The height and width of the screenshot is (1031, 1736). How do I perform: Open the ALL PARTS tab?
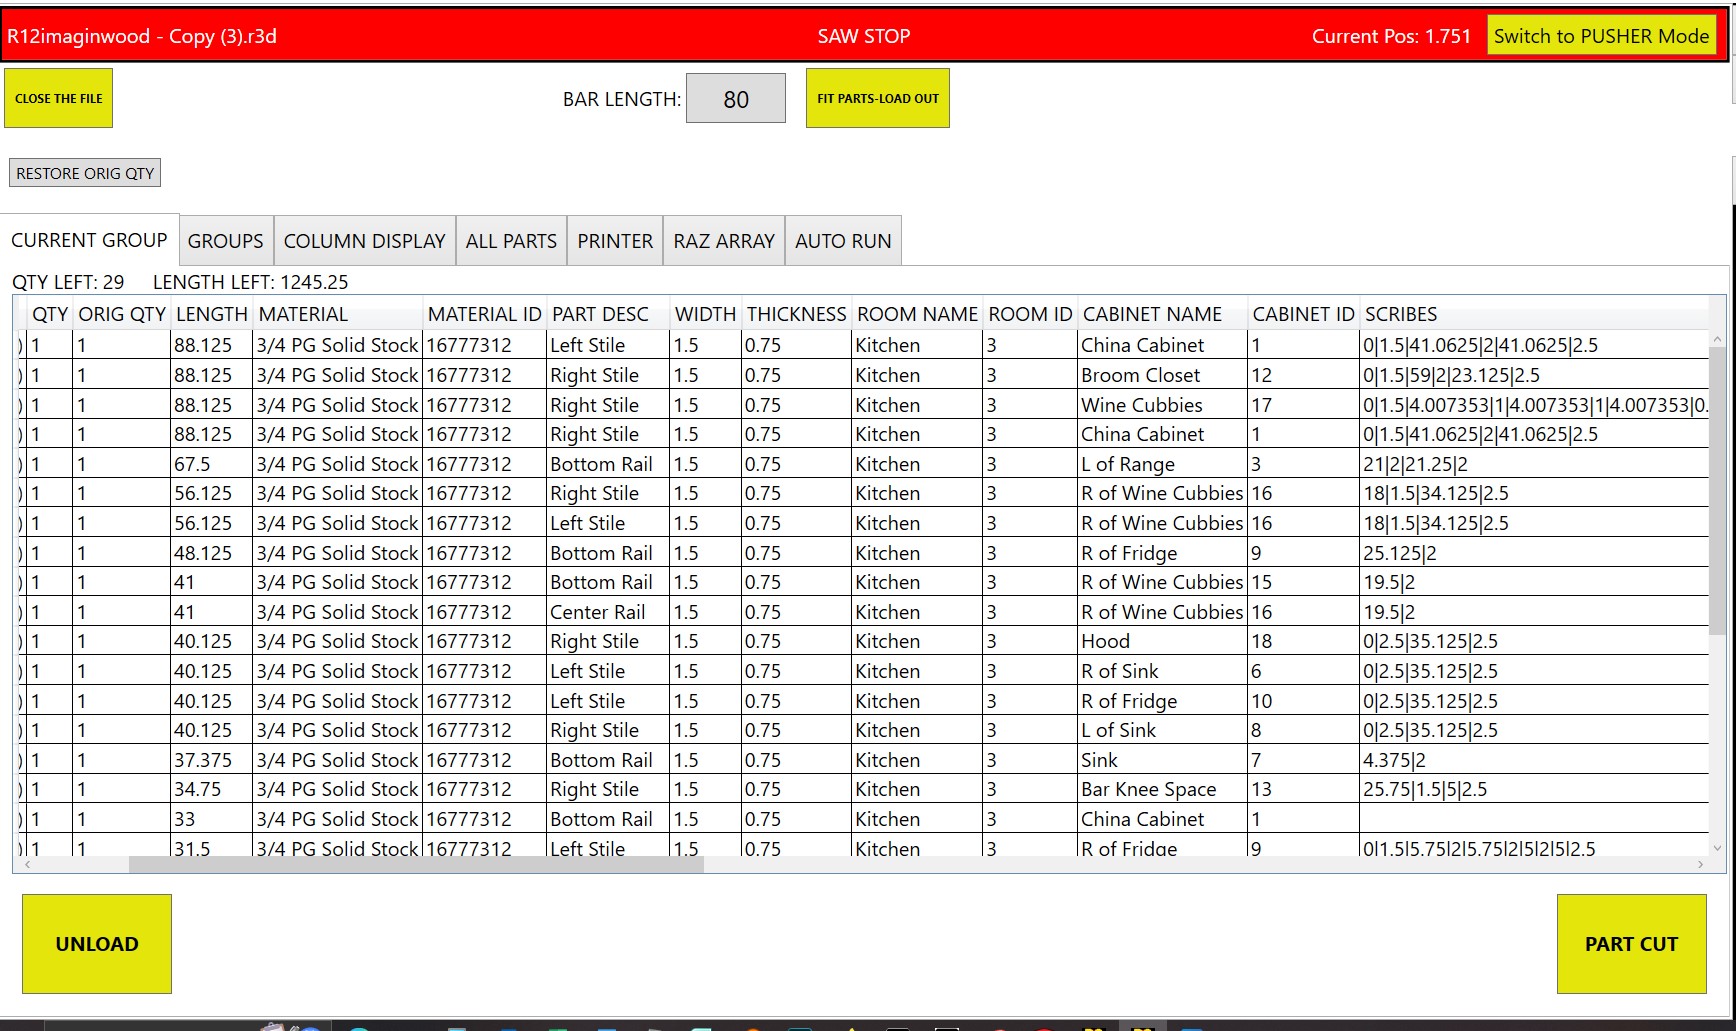coord(511,241)
